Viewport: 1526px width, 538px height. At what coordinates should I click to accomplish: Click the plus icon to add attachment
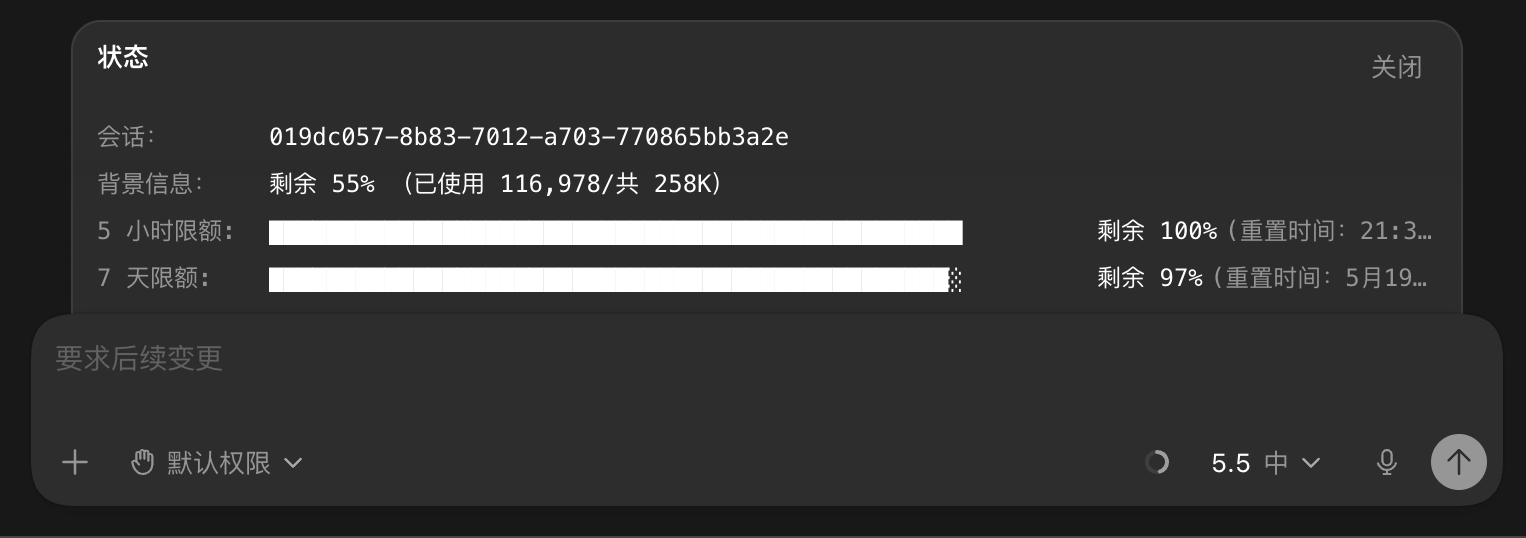[x=75, y=462]
